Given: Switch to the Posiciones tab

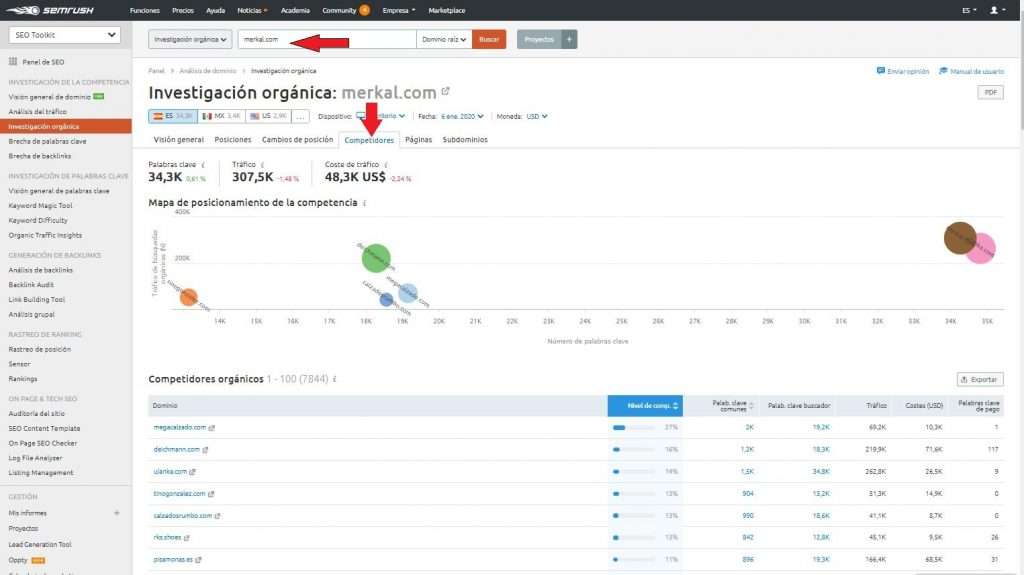Looking at the screenshot, I should [232, 140].
